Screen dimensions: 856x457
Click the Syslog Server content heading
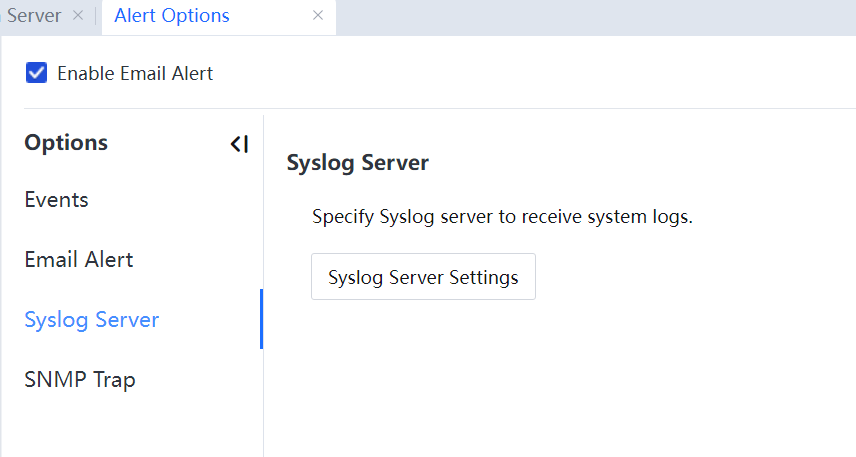[357, 163]
